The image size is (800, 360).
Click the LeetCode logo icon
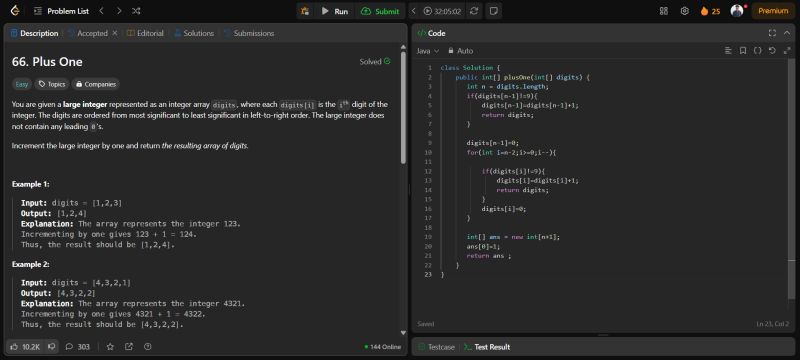point(15,11)
